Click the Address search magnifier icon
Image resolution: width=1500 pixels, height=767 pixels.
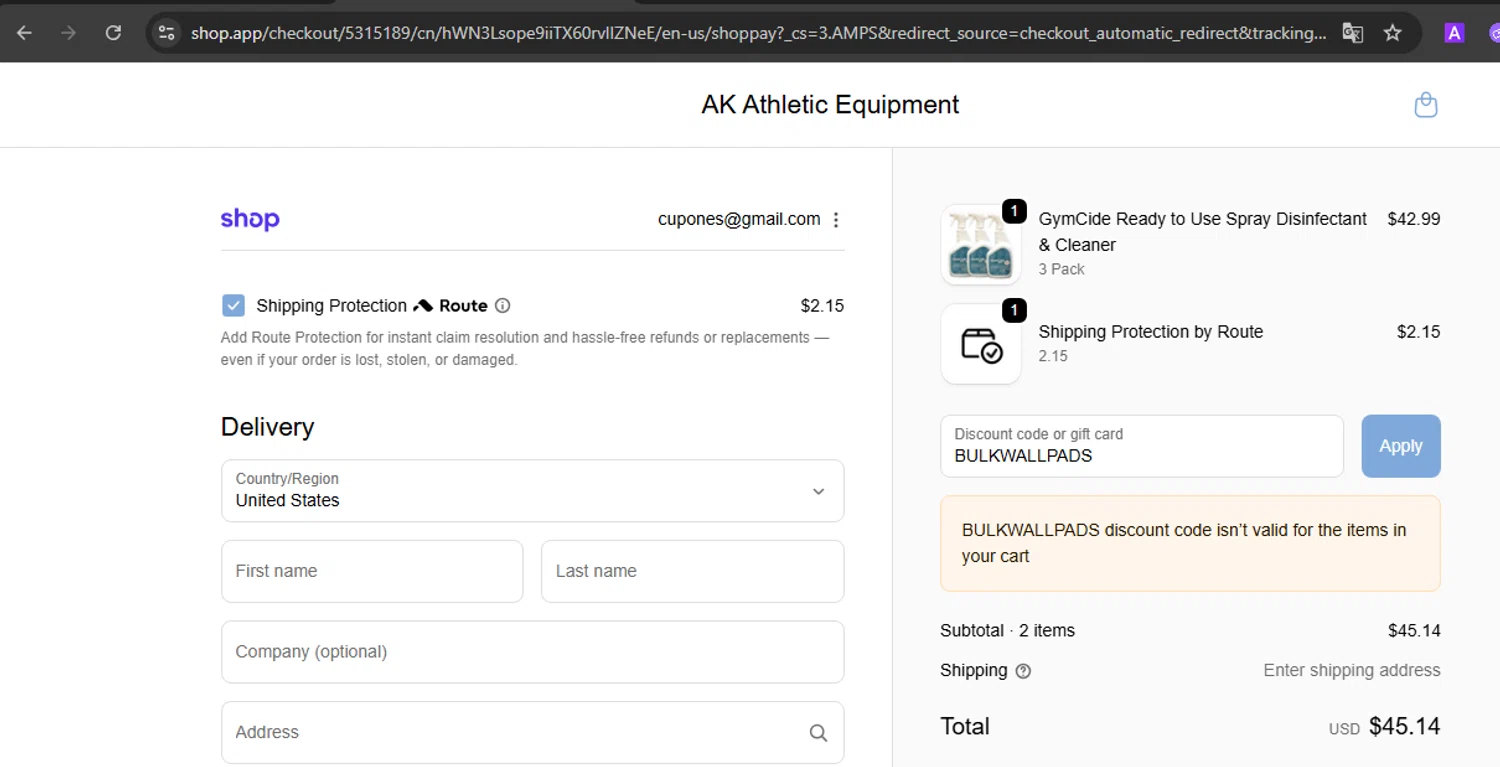818,733
